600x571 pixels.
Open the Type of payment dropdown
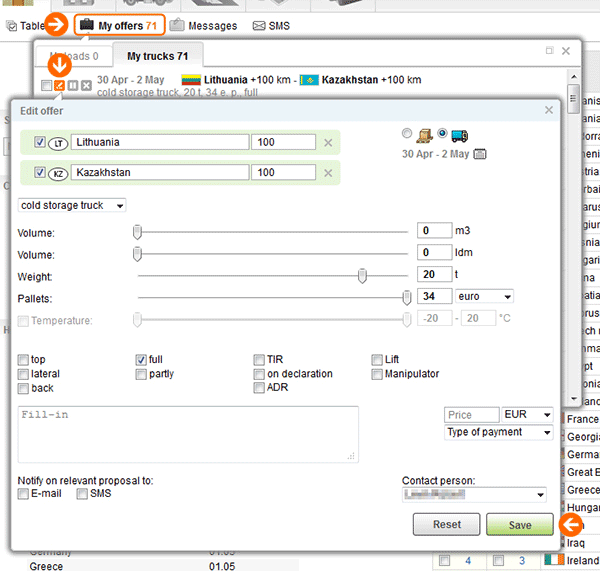498,432
